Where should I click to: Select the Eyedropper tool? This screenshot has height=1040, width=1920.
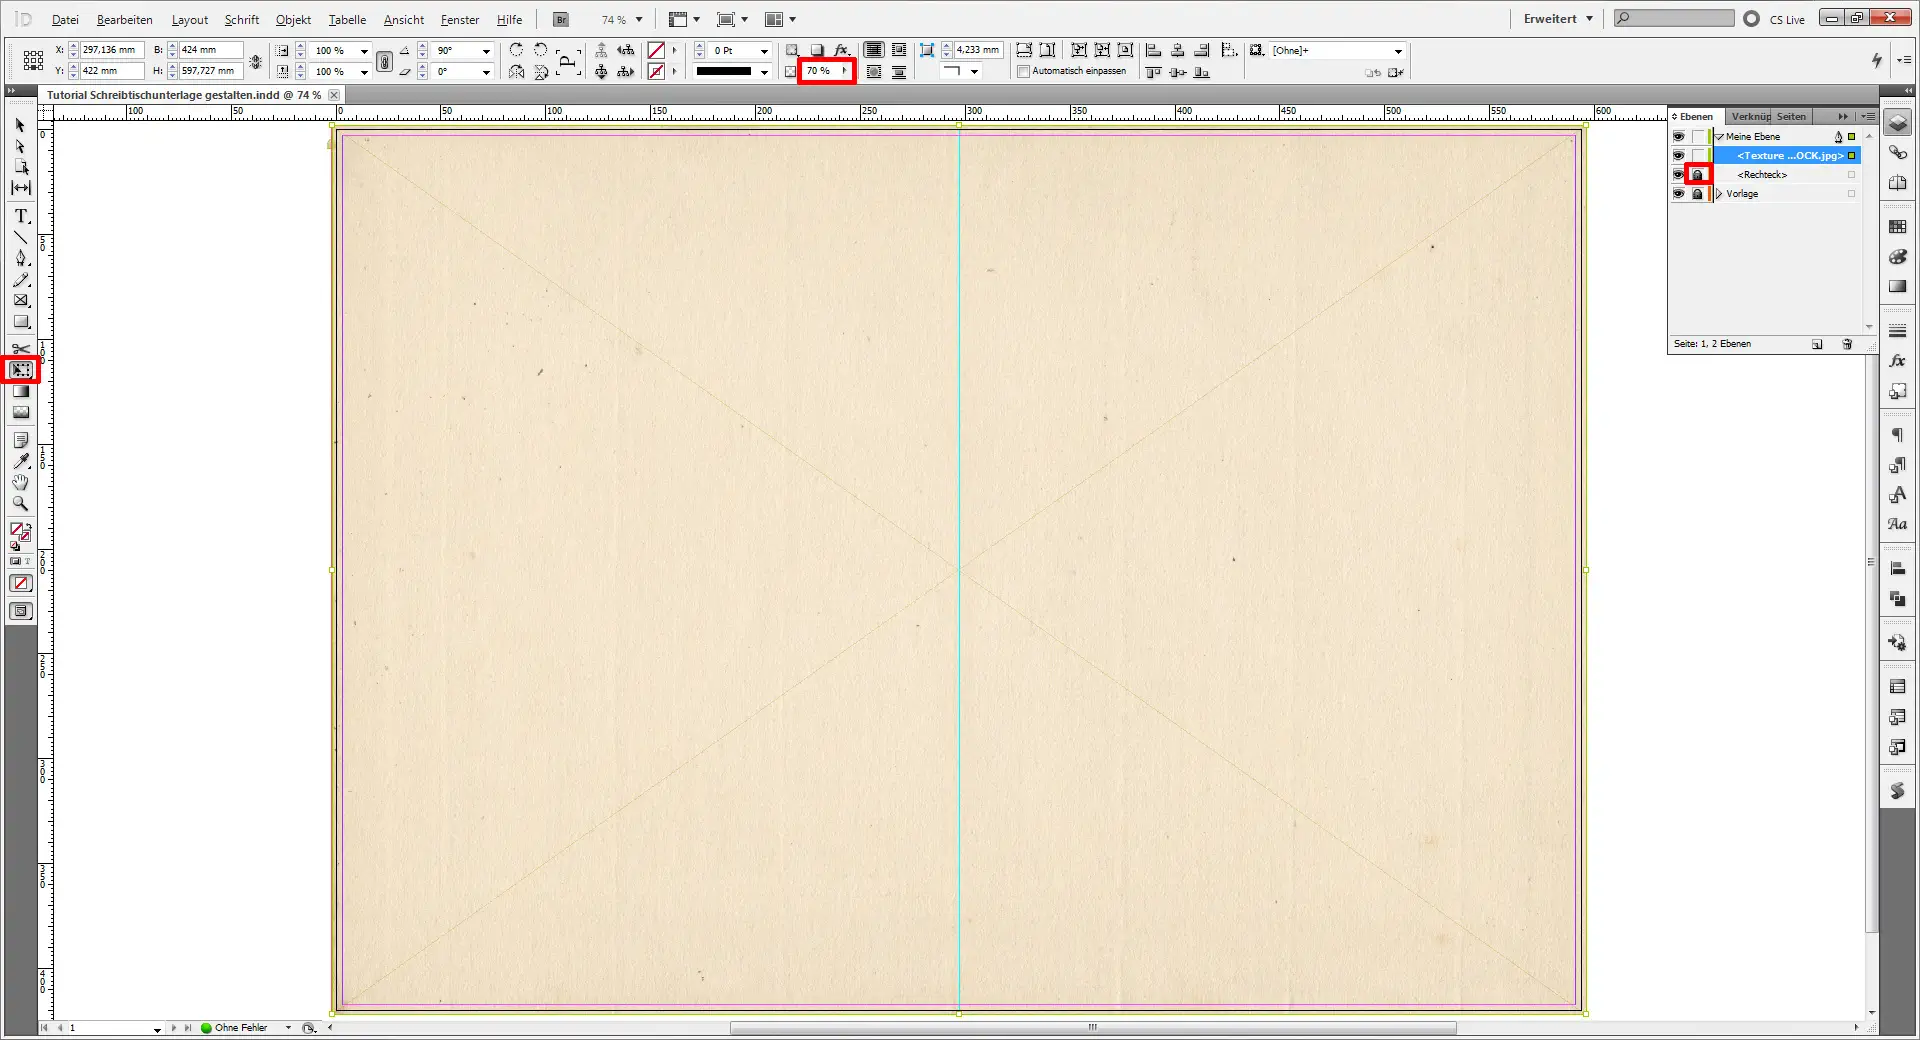pos(20,460)
